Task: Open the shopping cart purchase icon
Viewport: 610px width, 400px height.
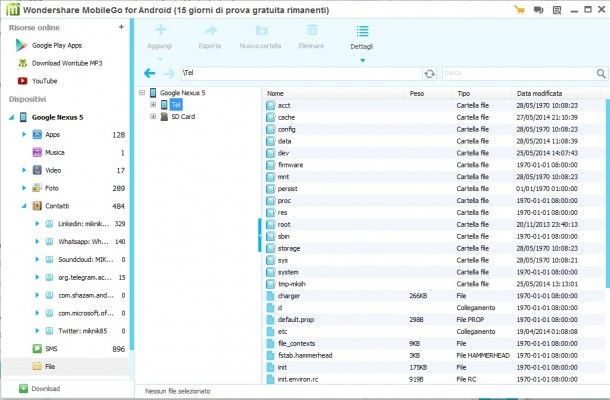Action: click(x=519, y=10)
